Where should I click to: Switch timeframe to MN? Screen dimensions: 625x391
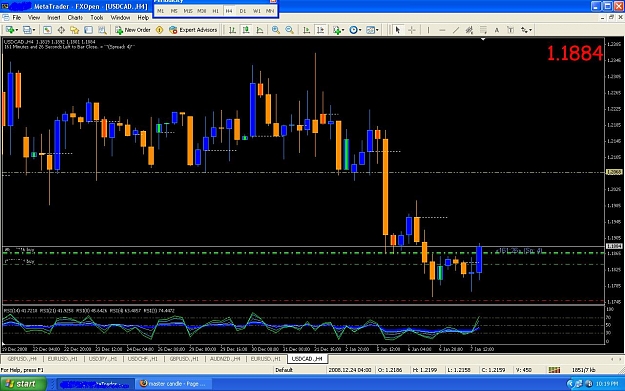pos(270,11)
